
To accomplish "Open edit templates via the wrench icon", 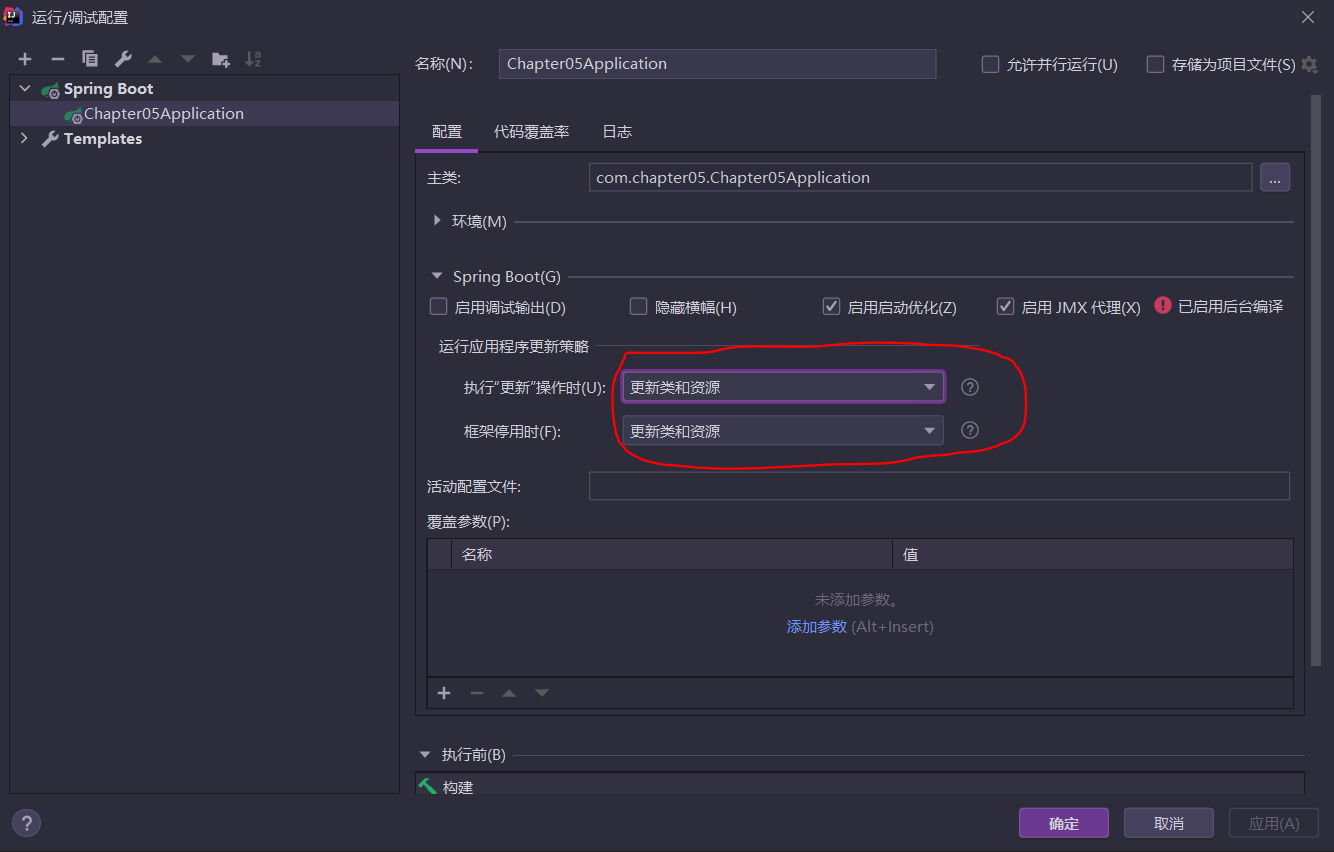I will pyautogui.click(x=122, y=59).
